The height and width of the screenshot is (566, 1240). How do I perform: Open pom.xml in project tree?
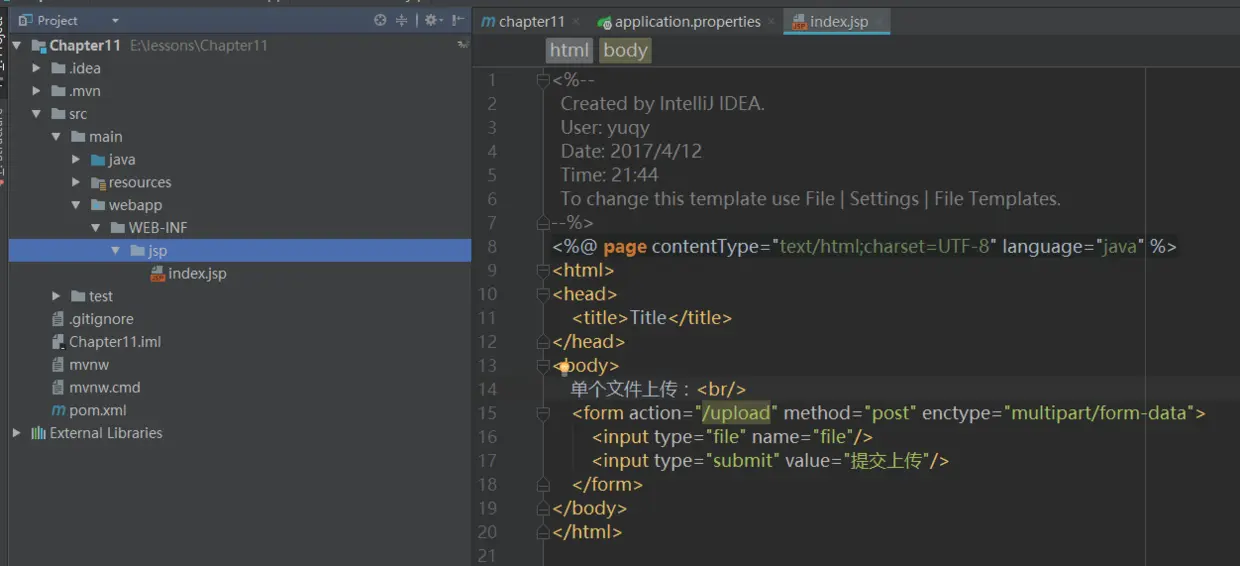(x=97, y=410)
